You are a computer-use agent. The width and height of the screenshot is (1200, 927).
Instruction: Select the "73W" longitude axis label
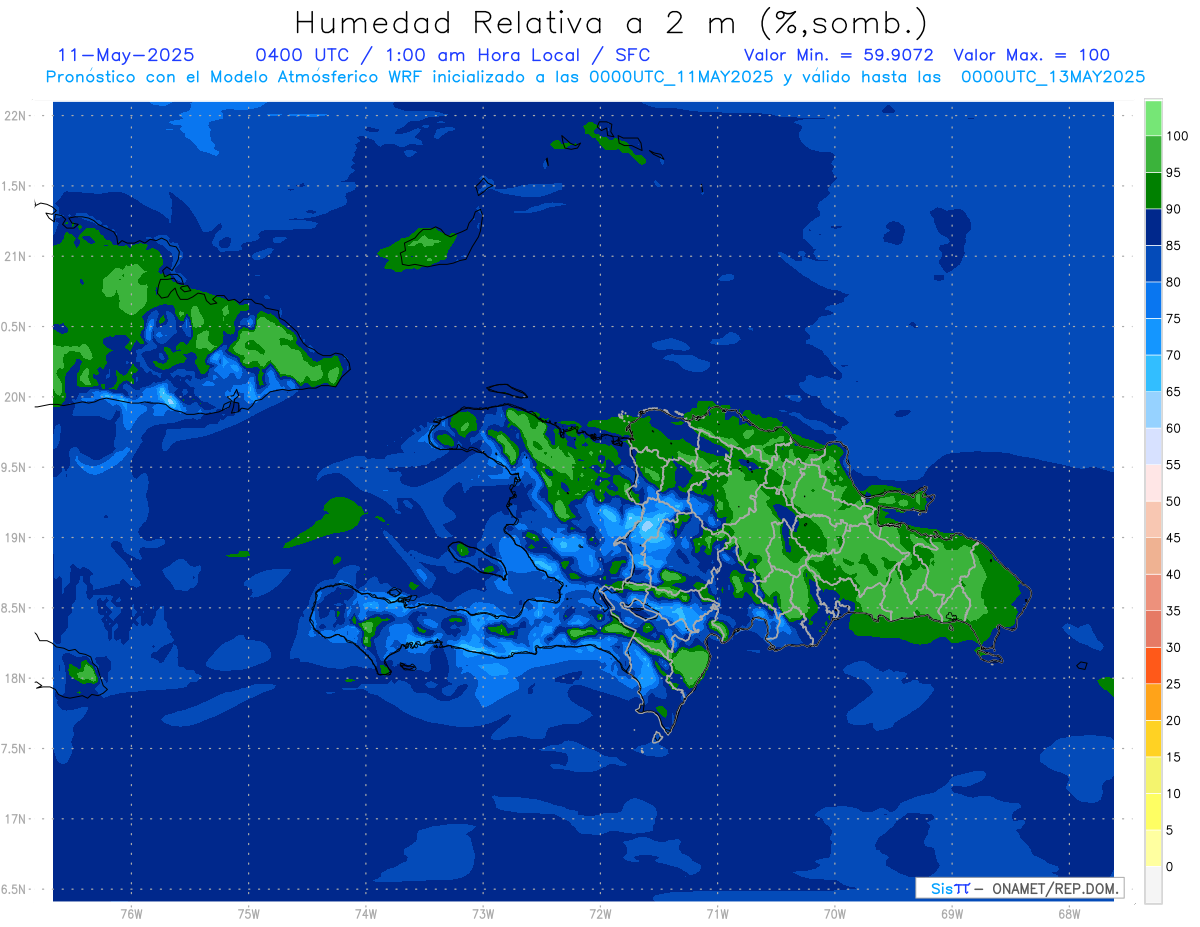[x=483, y=914]
